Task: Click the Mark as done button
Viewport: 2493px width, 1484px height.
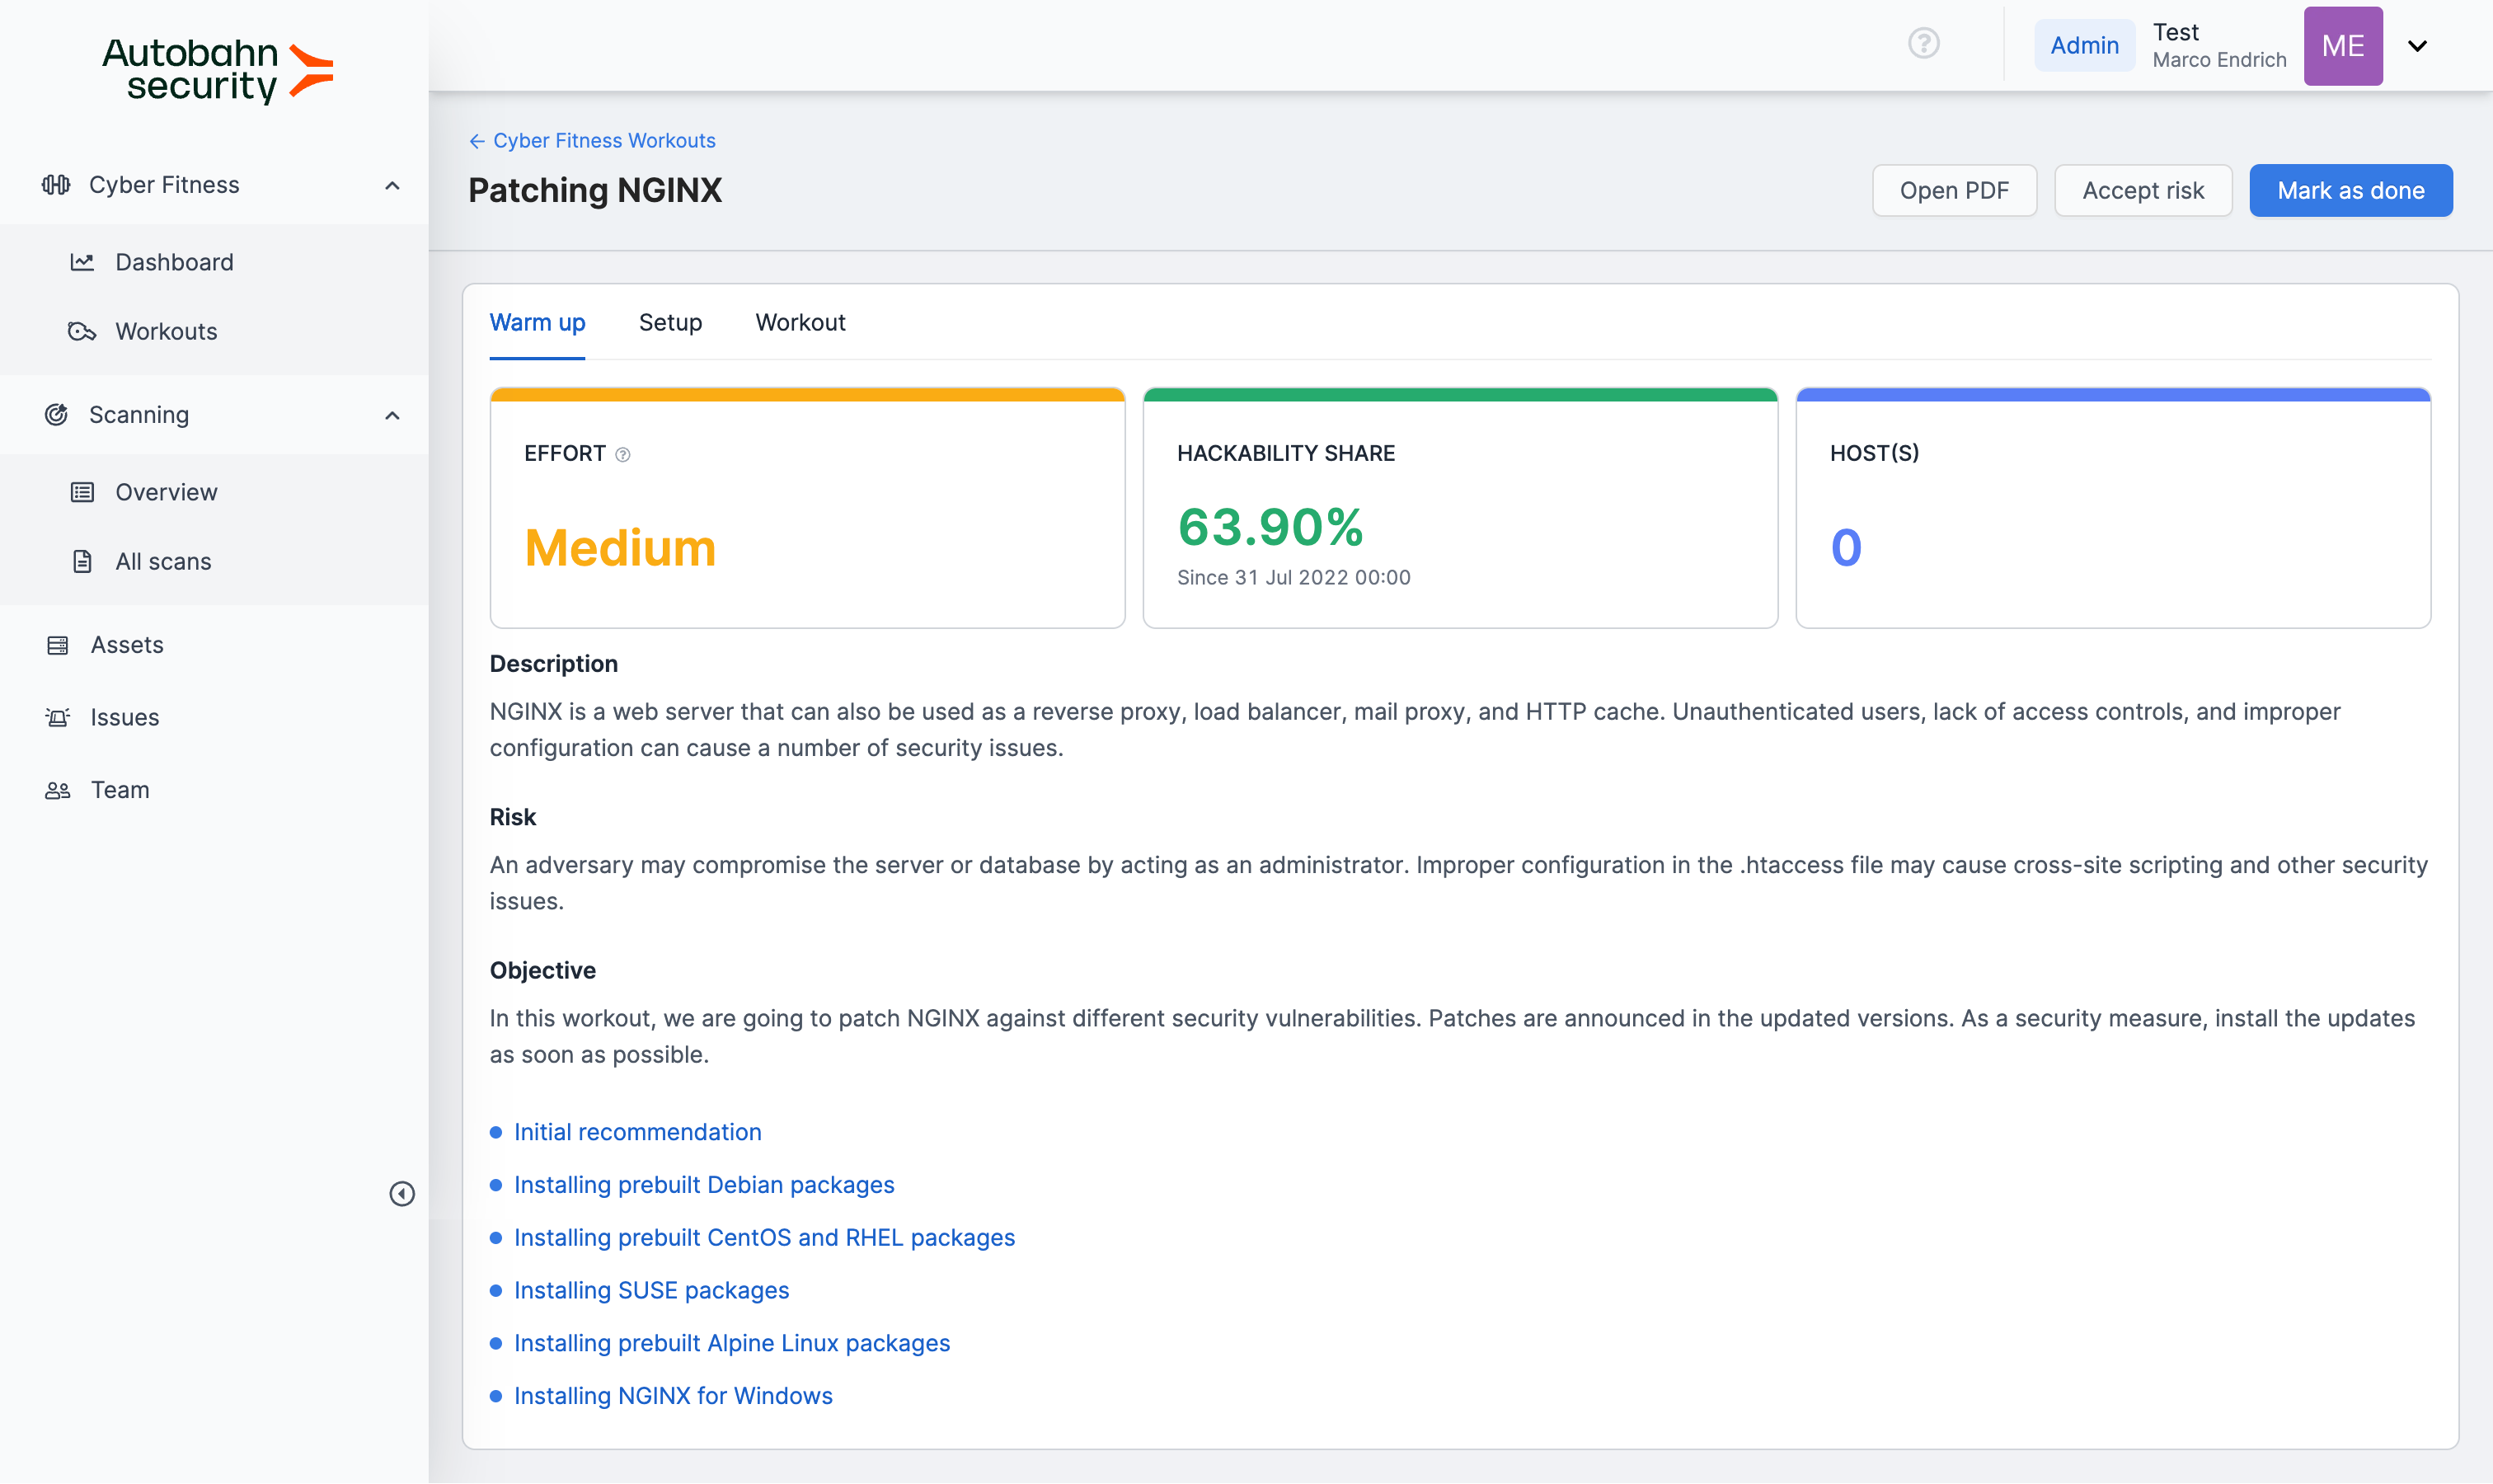Action: [2350, 190]
